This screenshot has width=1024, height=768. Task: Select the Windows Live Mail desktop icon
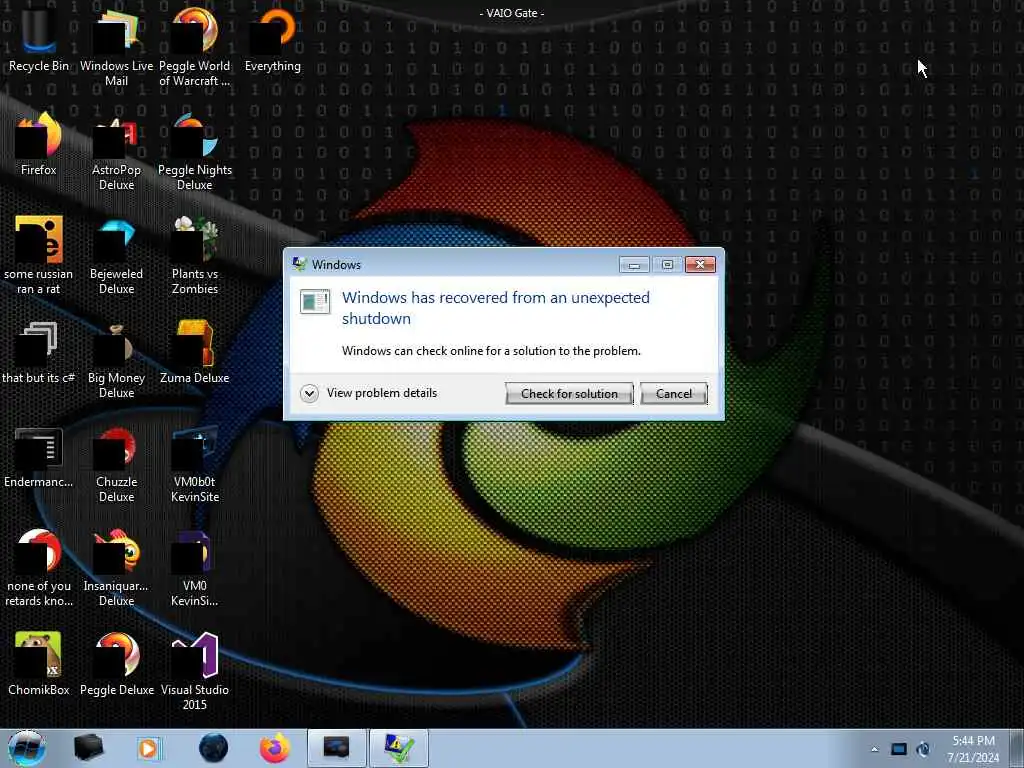tap(116, 46)
